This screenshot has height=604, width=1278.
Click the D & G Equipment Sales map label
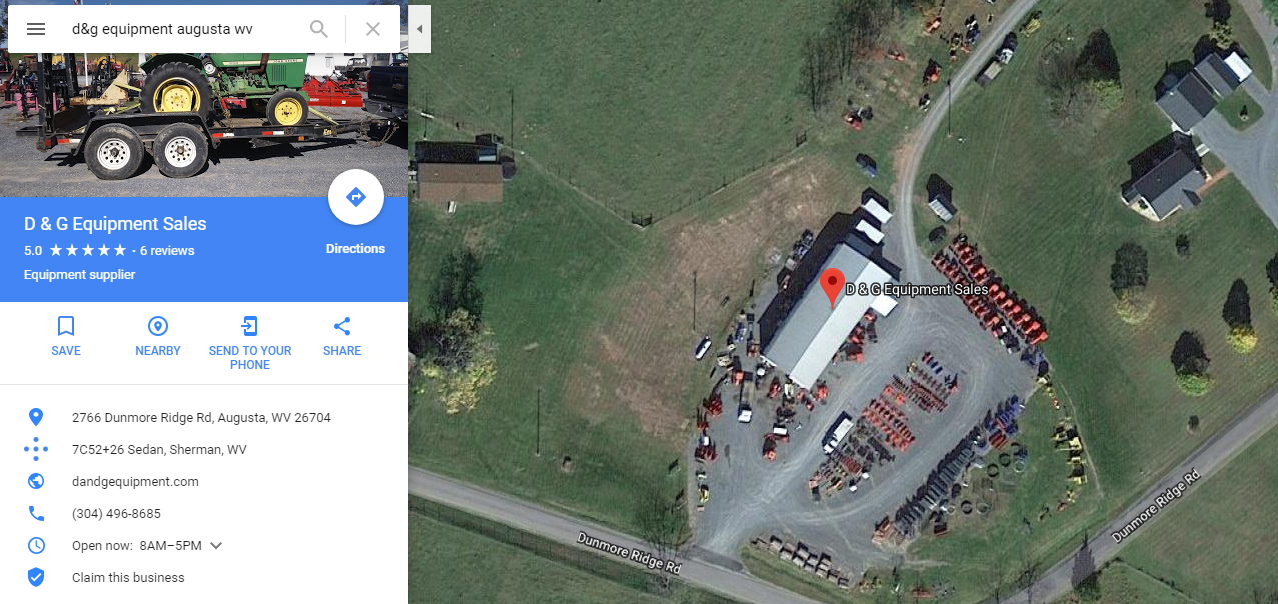click(917, 289)
